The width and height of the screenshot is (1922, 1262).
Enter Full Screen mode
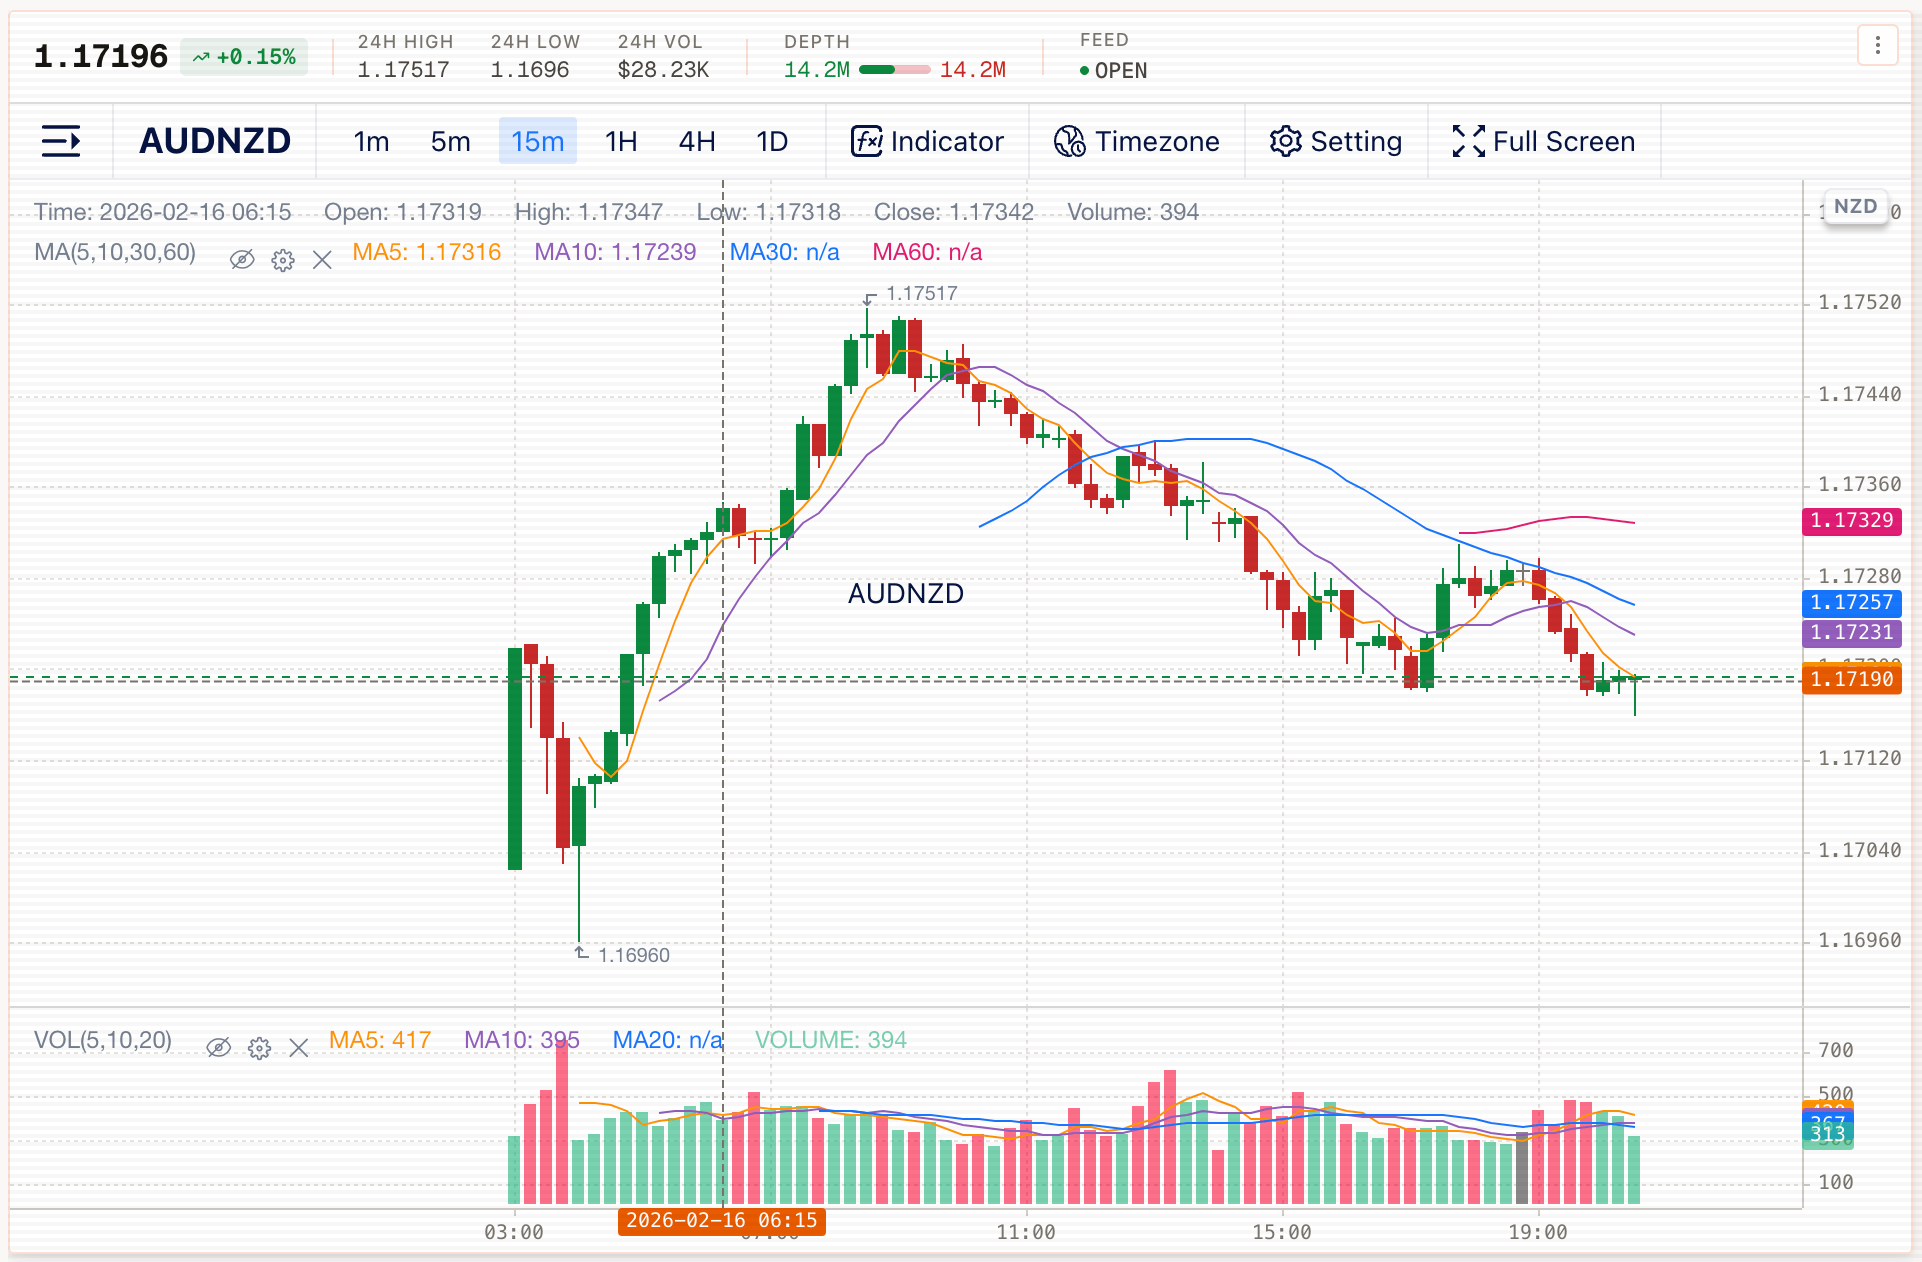tap(1543, 141)
